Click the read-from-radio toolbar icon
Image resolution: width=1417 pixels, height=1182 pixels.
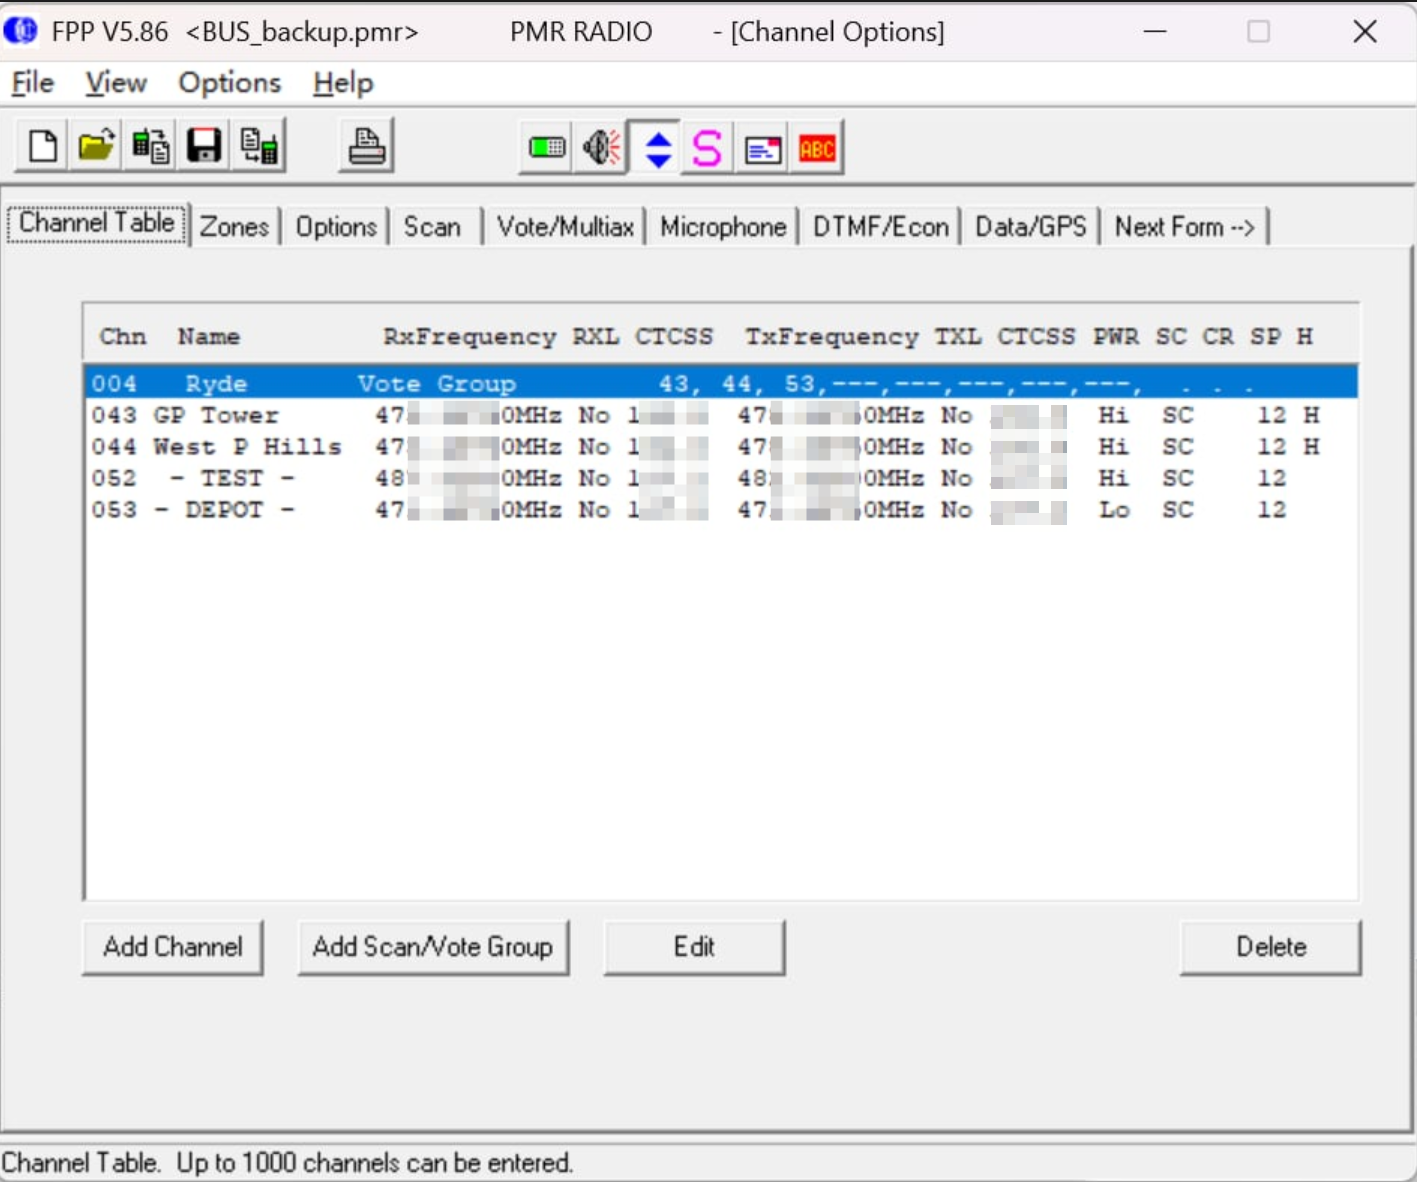click(x=150, y=147)
